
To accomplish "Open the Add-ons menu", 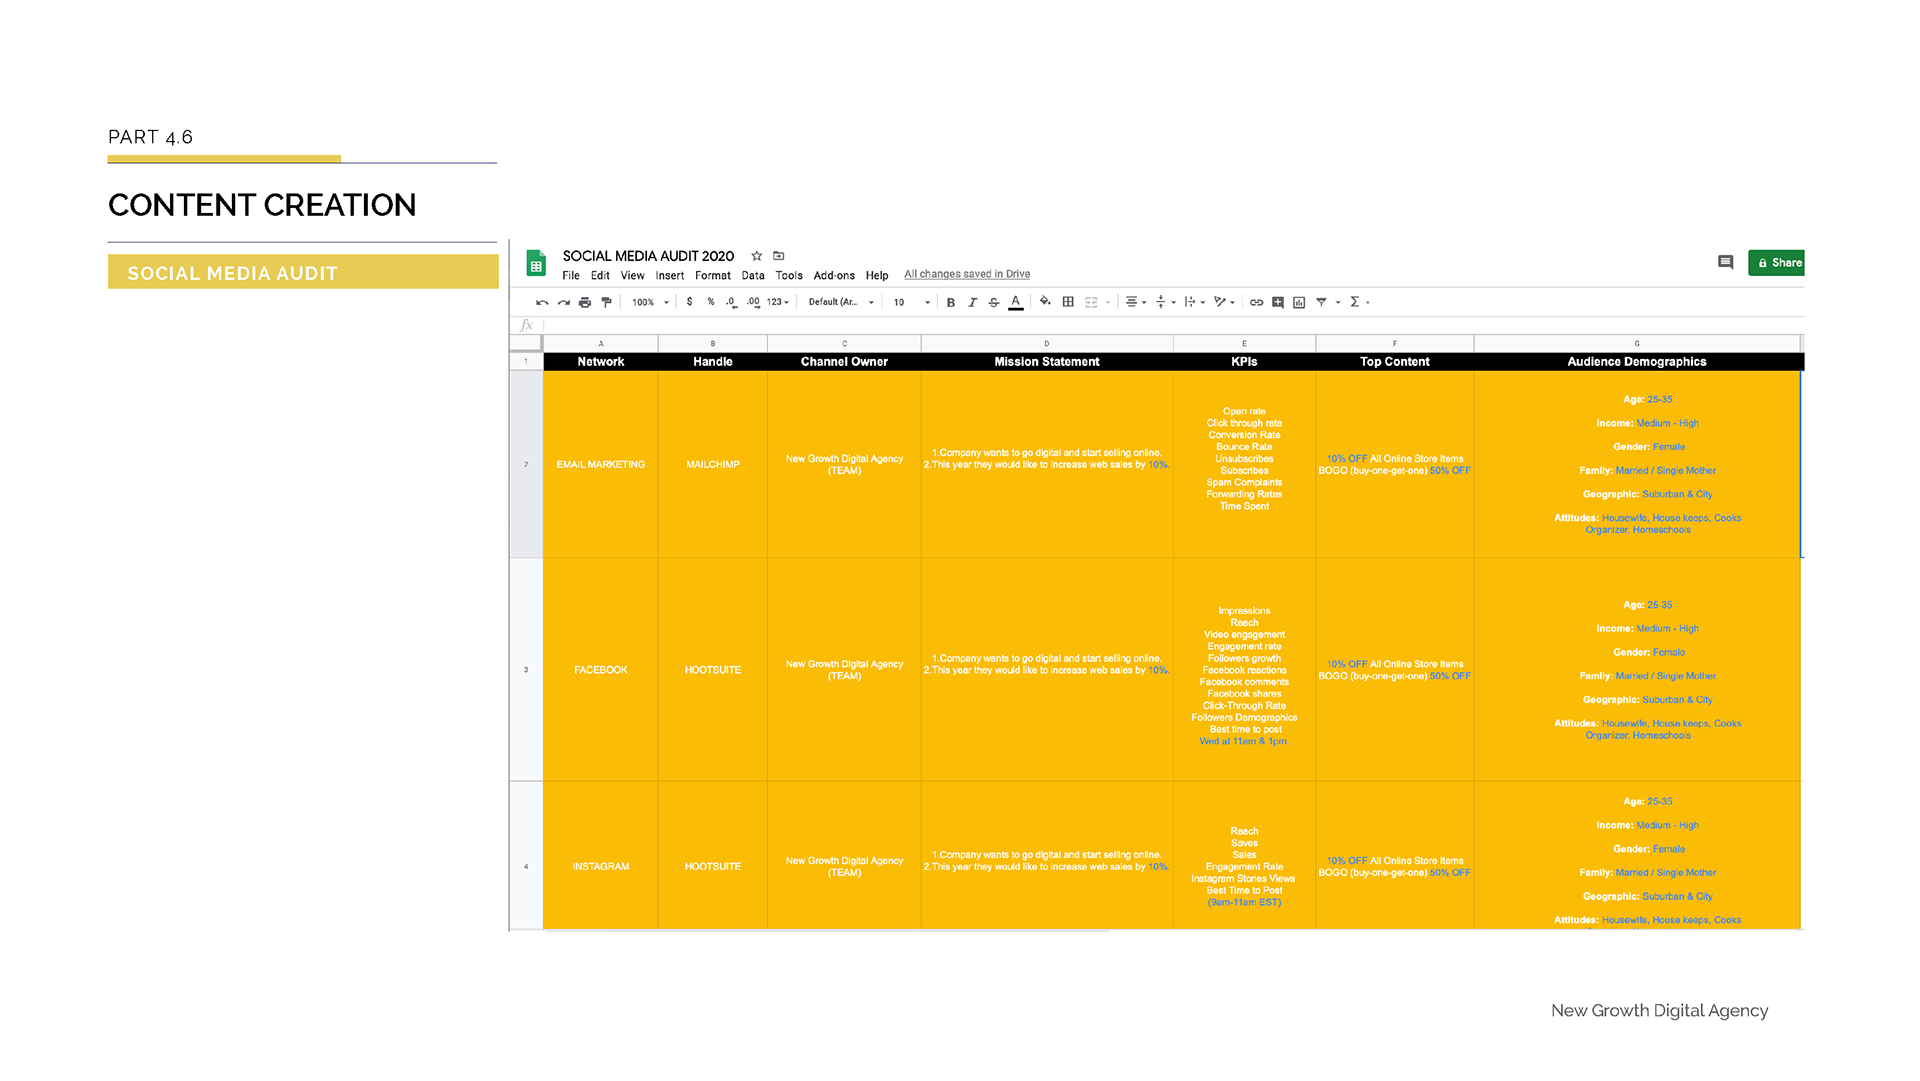I will [x=833, y=276].
